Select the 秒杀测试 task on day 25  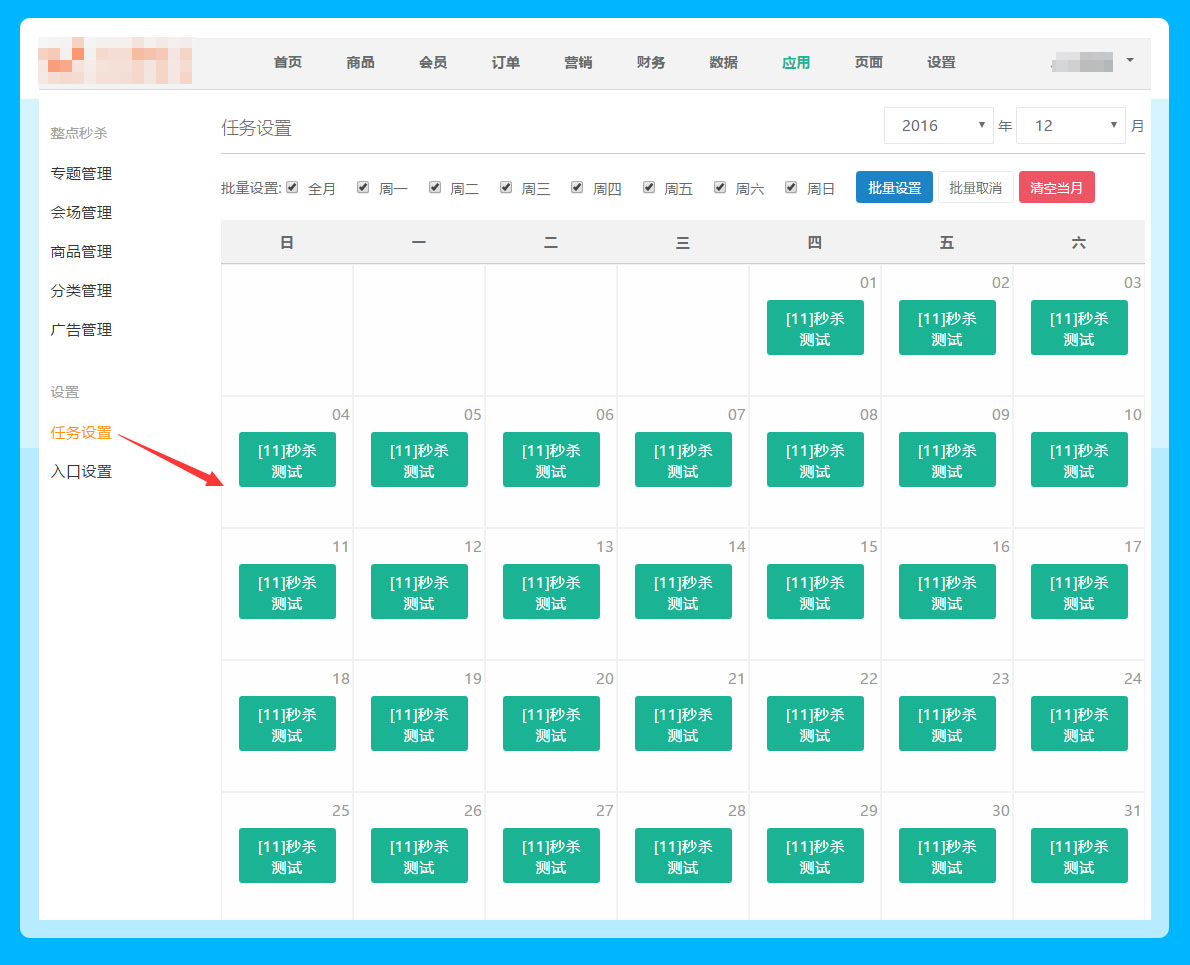tap(287, 856)
